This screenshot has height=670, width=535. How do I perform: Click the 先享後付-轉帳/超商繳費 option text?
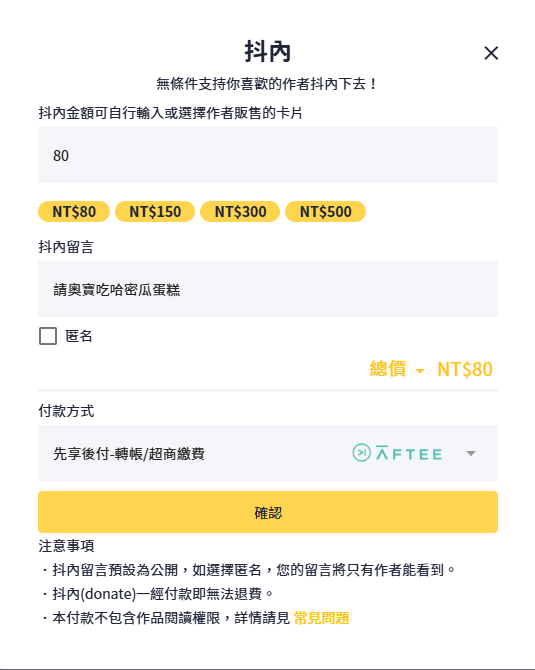pos(129,453)
